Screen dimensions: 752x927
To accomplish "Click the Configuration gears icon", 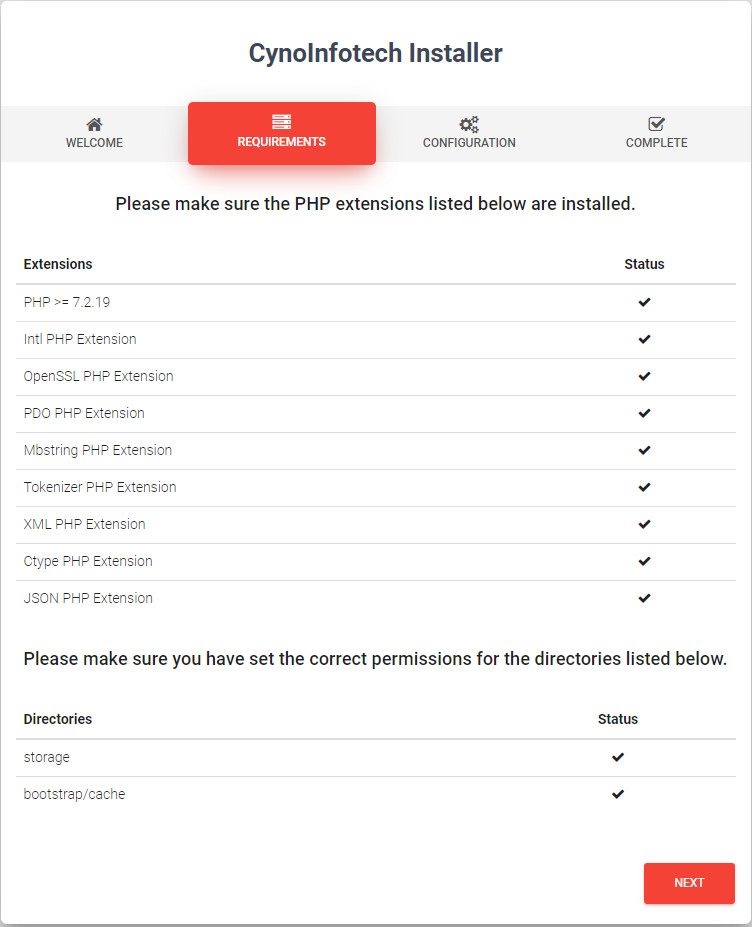I will click(469, 124).
